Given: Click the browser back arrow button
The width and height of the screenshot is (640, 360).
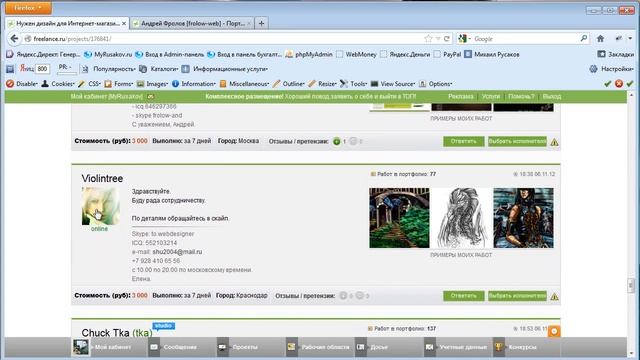Looking at the screenshot, I should click(14, 39).
